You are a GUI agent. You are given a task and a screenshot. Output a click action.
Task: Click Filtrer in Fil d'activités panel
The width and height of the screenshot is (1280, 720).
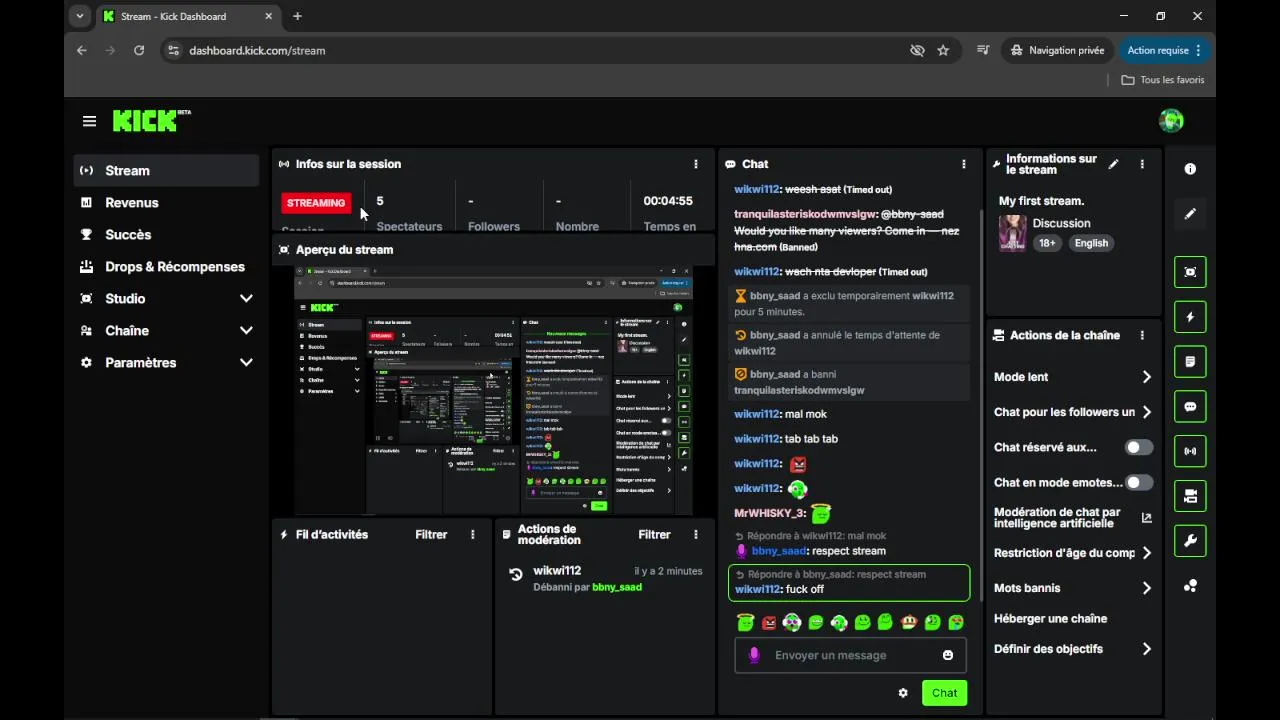(431, 535)
